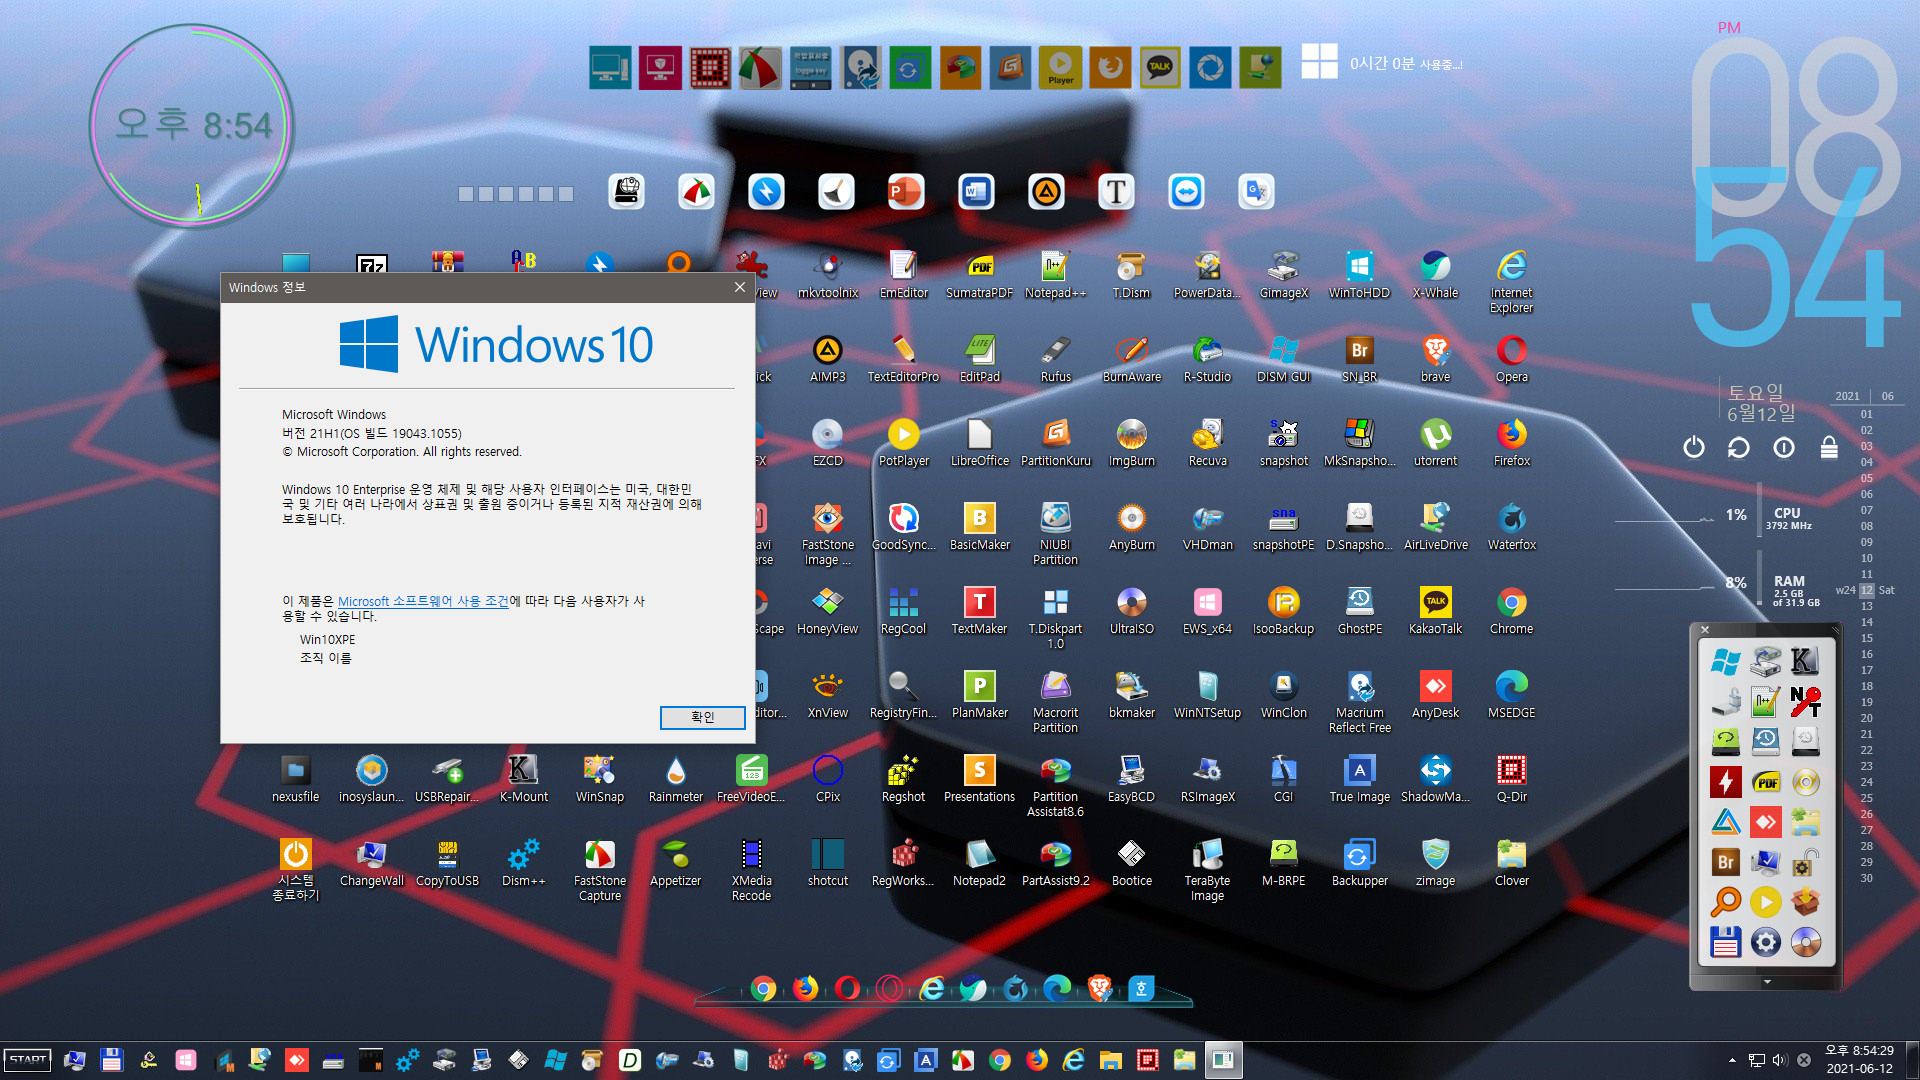Open PotPlayer from top launcher bar
The height and width of the screenshot is (1080, 1920).
pos(1060,68)
